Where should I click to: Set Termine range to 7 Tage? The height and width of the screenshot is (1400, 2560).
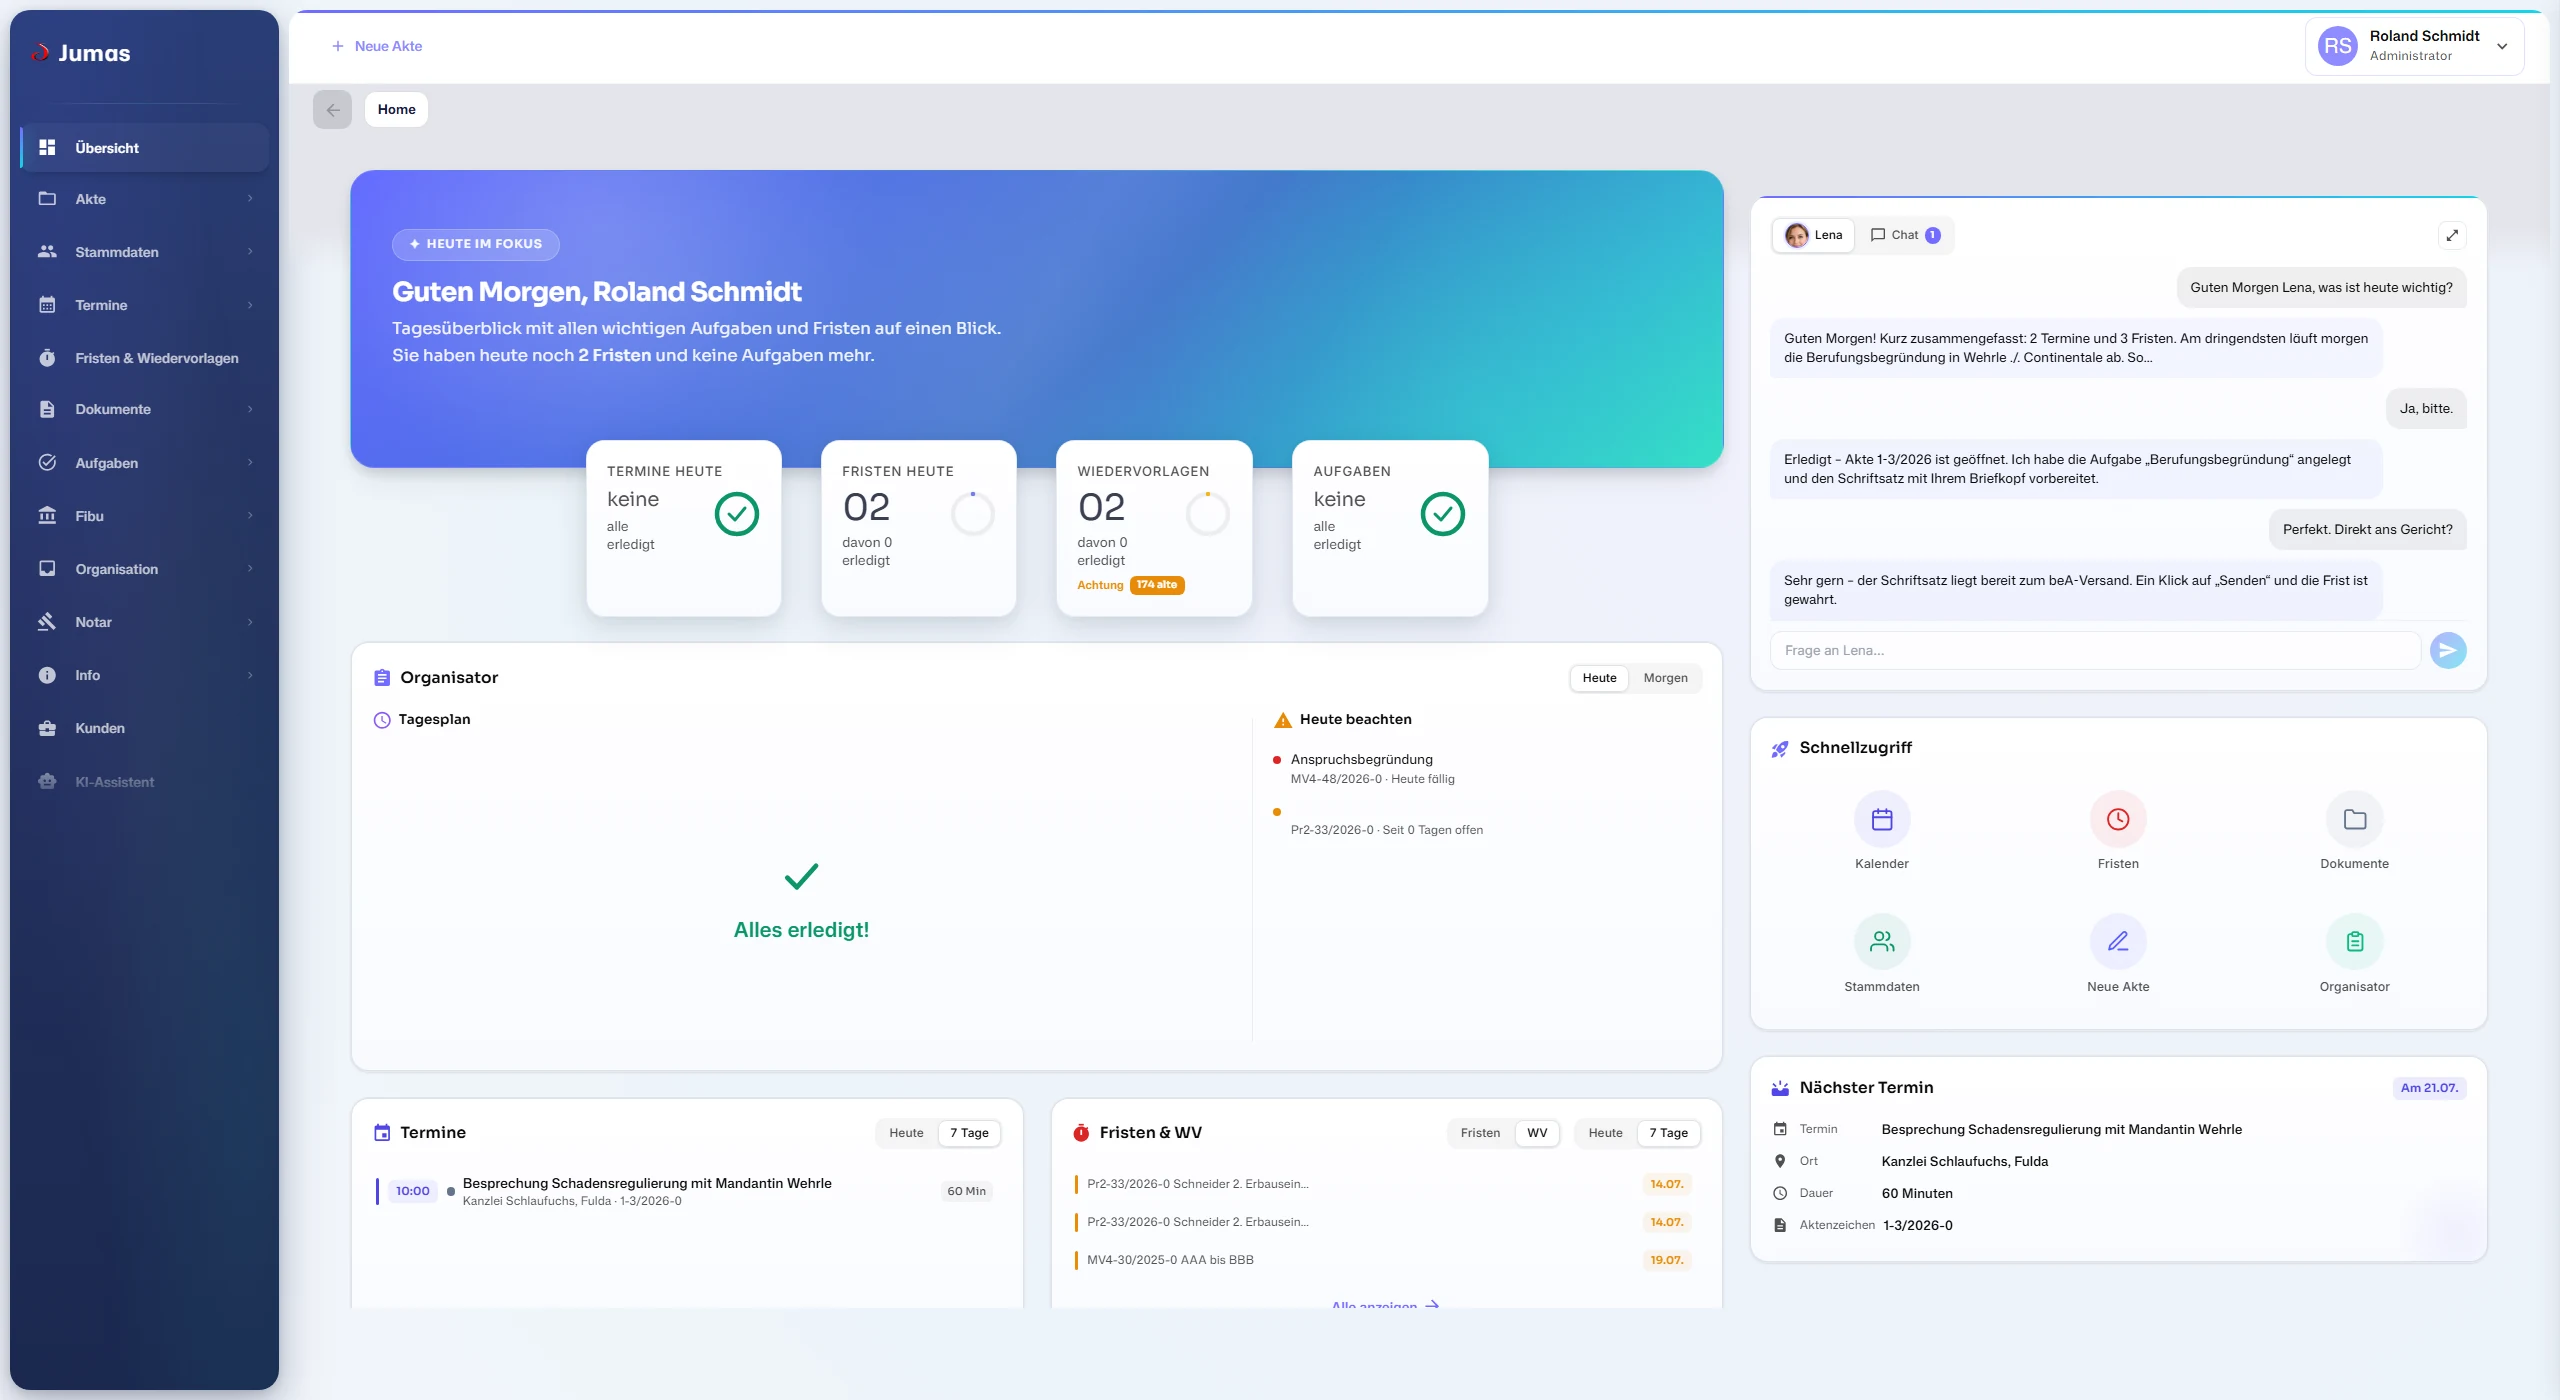point(968,1133)
